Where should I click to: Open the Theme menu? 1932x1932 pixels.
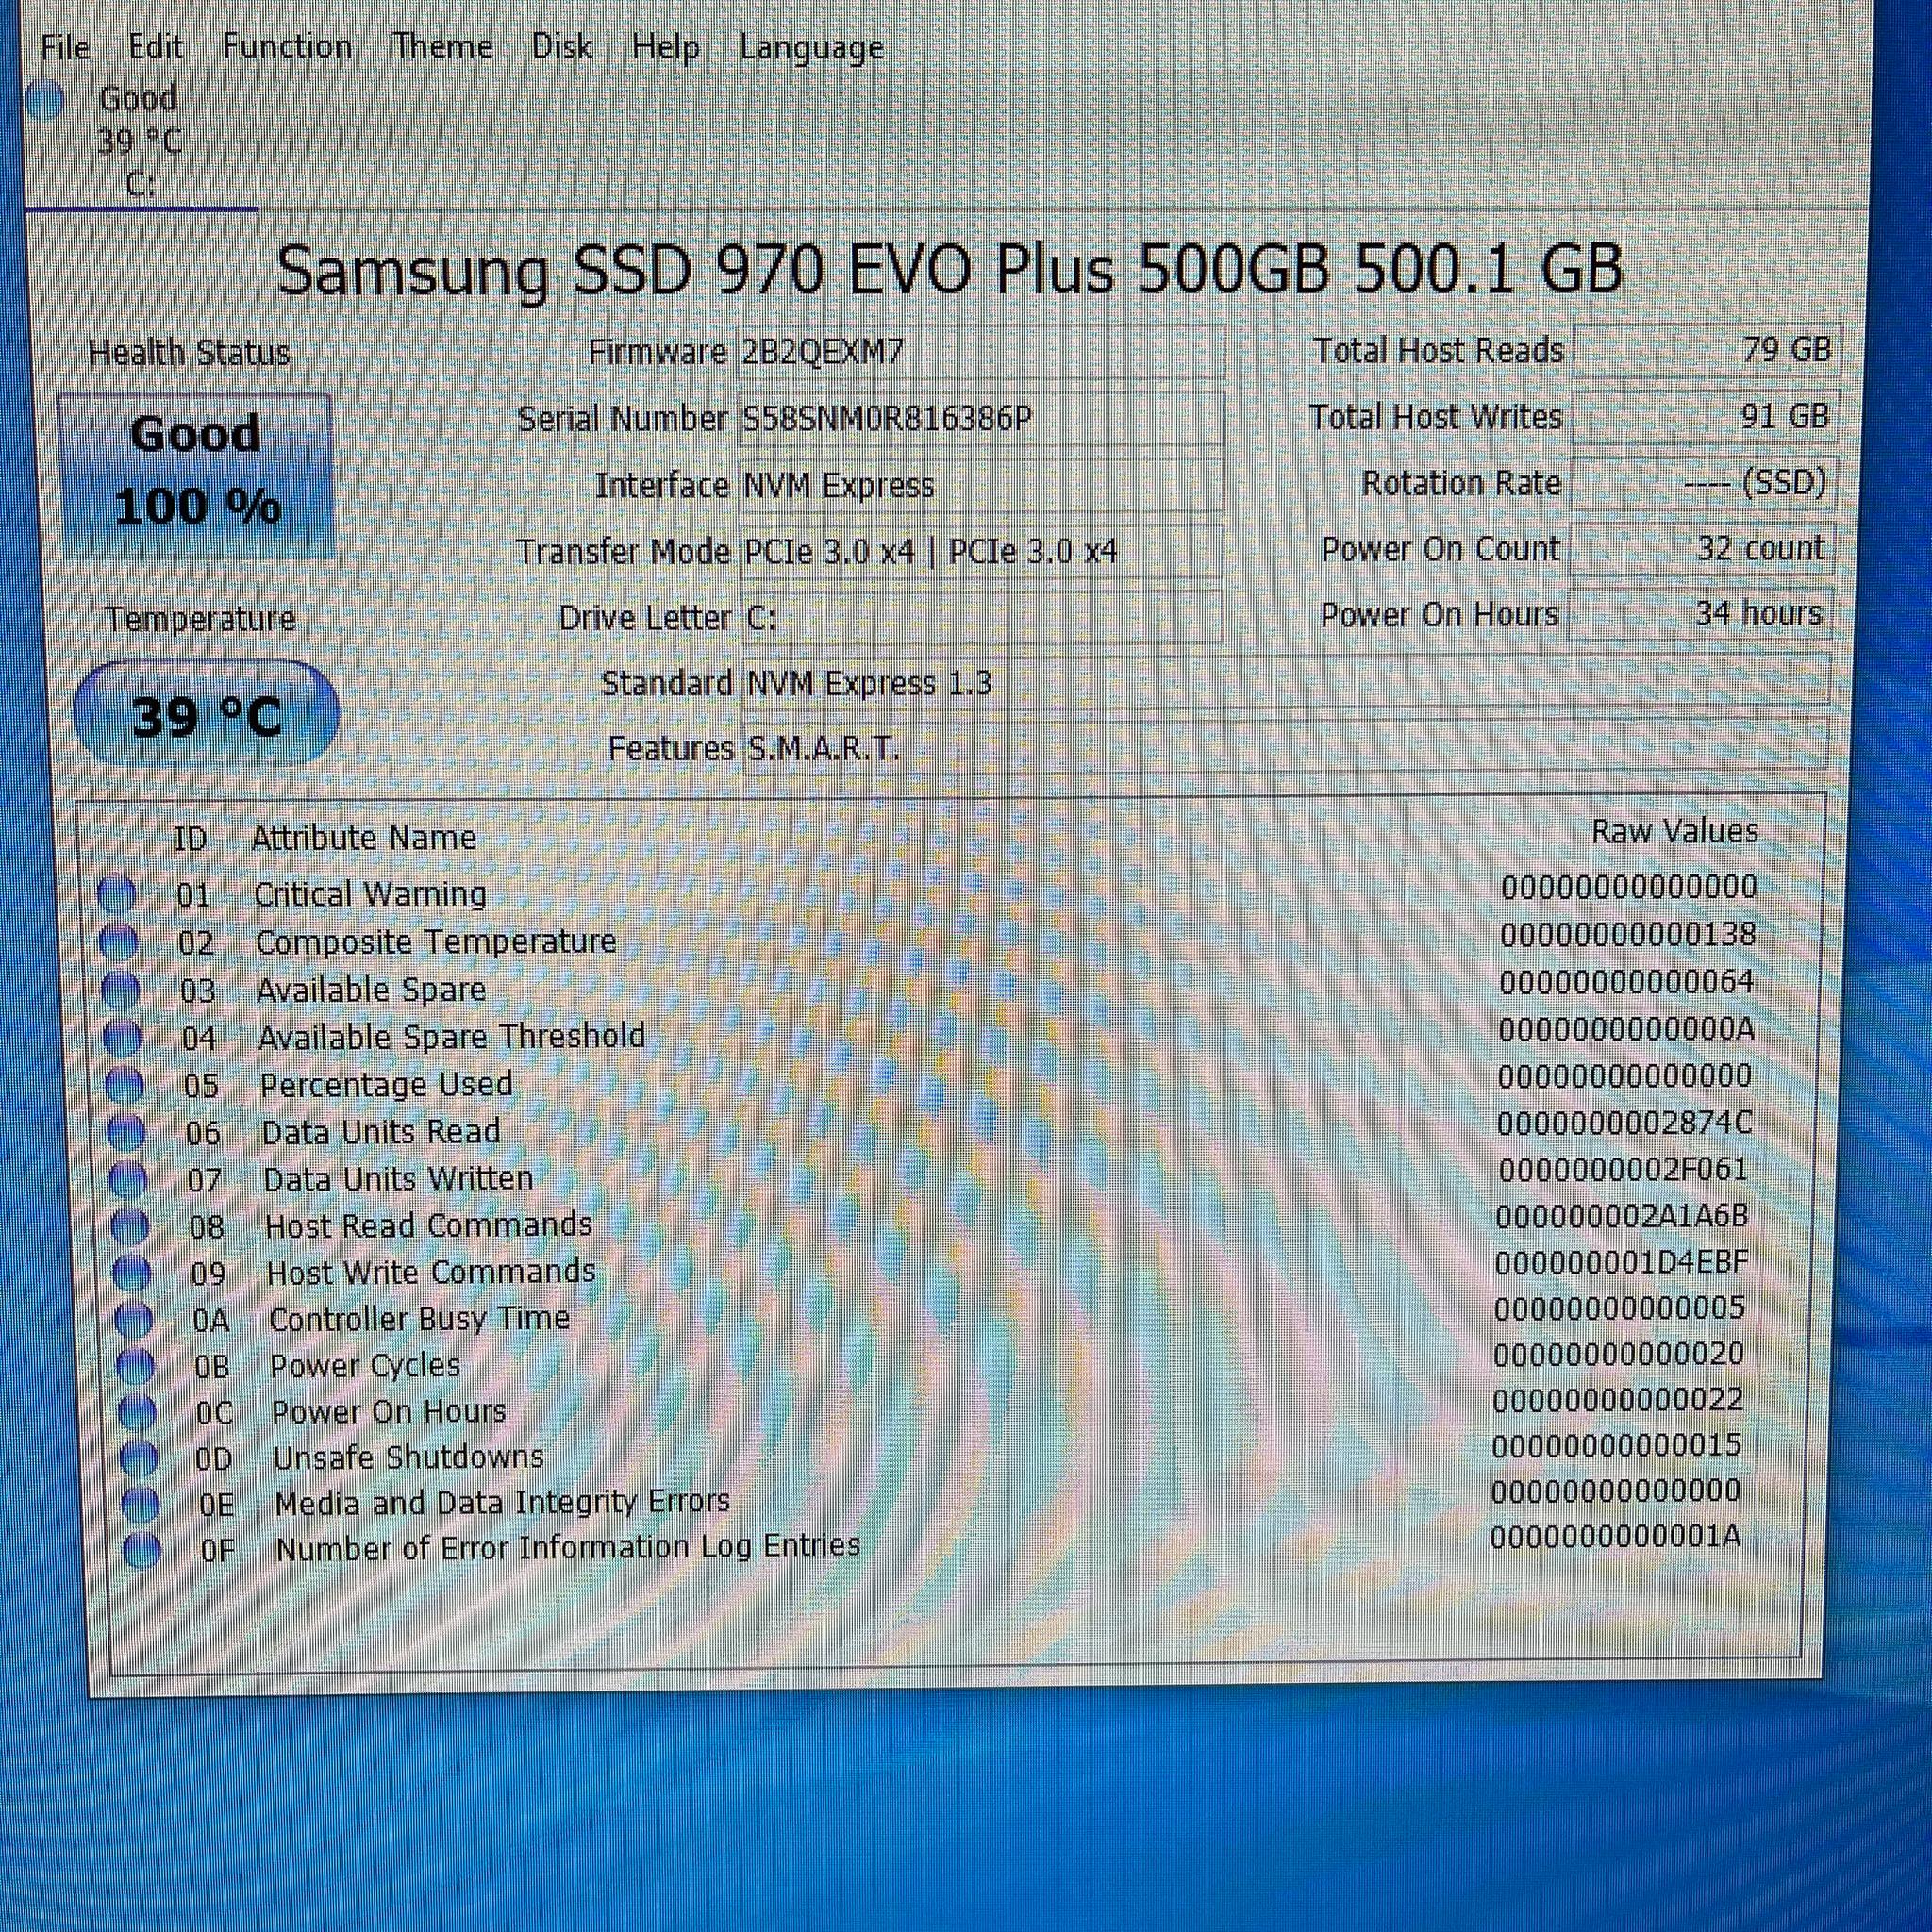(442, 46)
